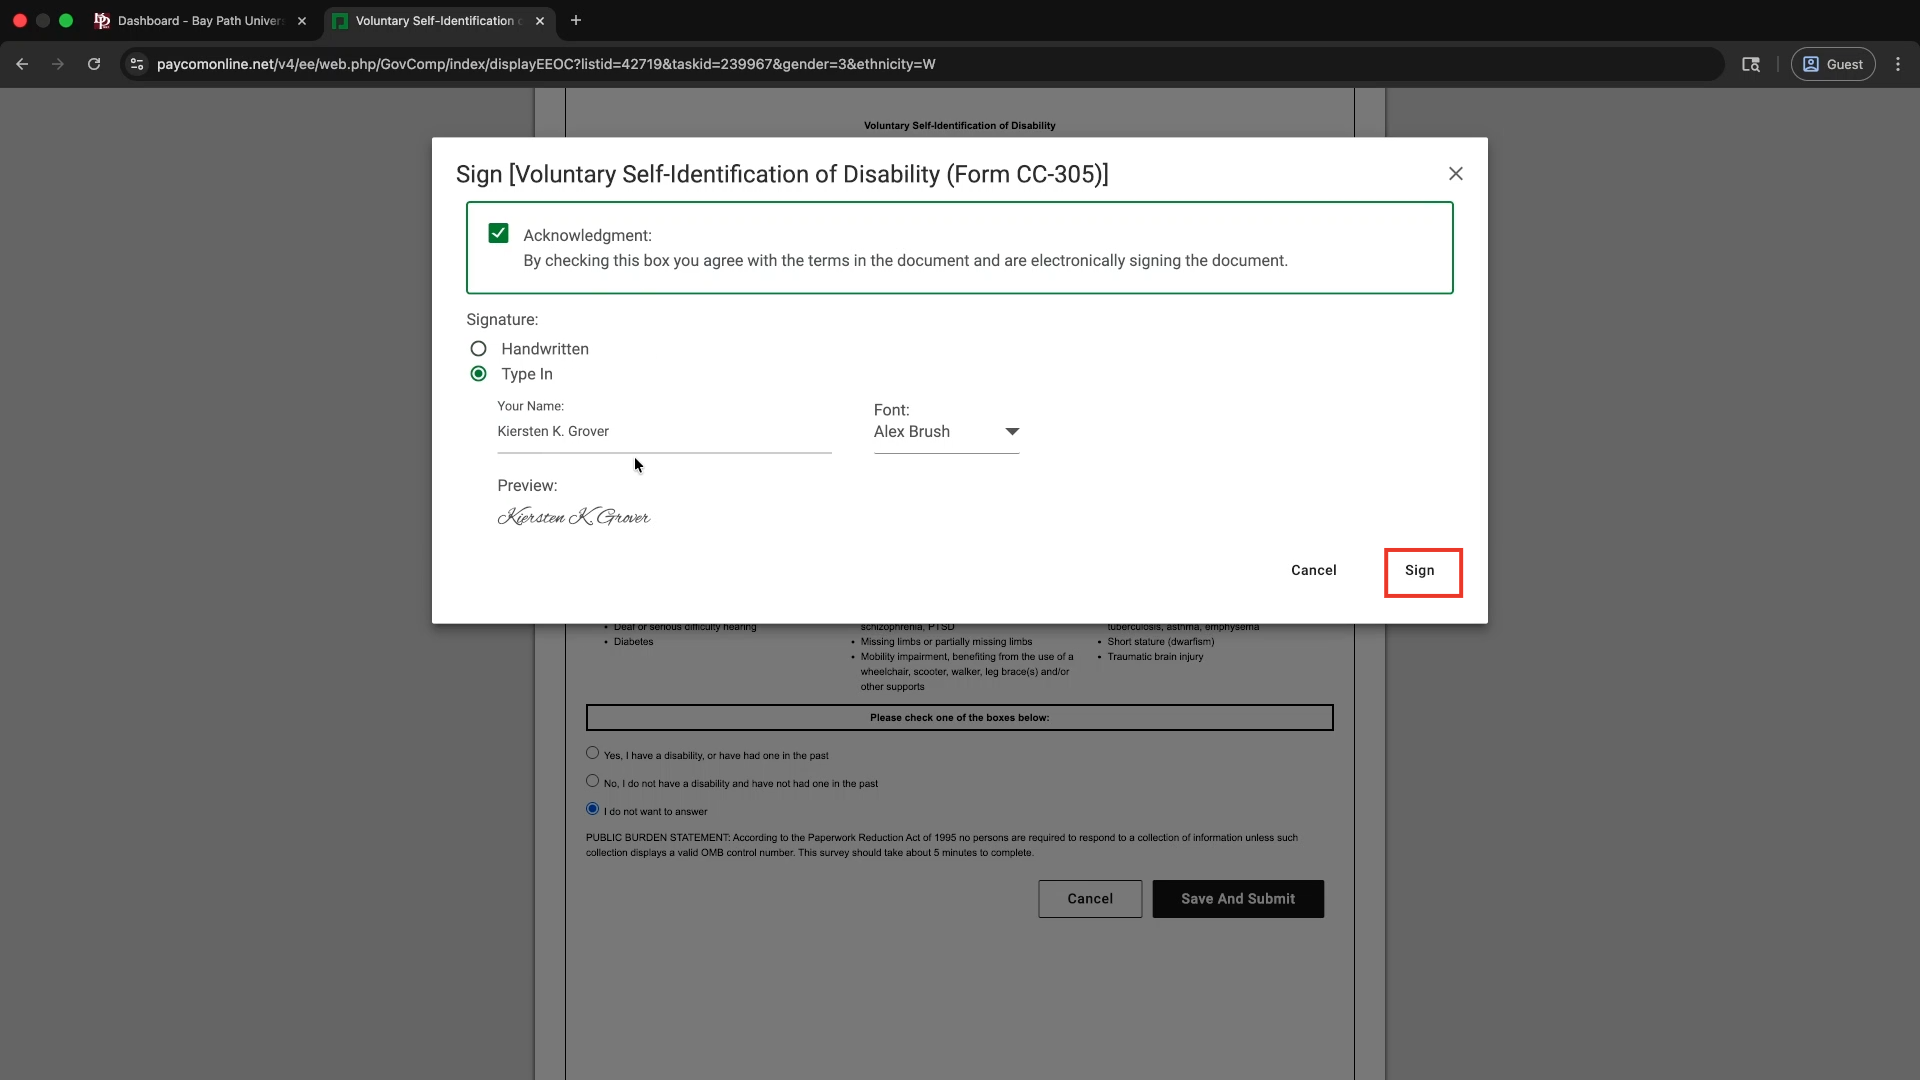Reload the page with the refresh icon
The image size is (1920, 1080).
coord(94,64)
